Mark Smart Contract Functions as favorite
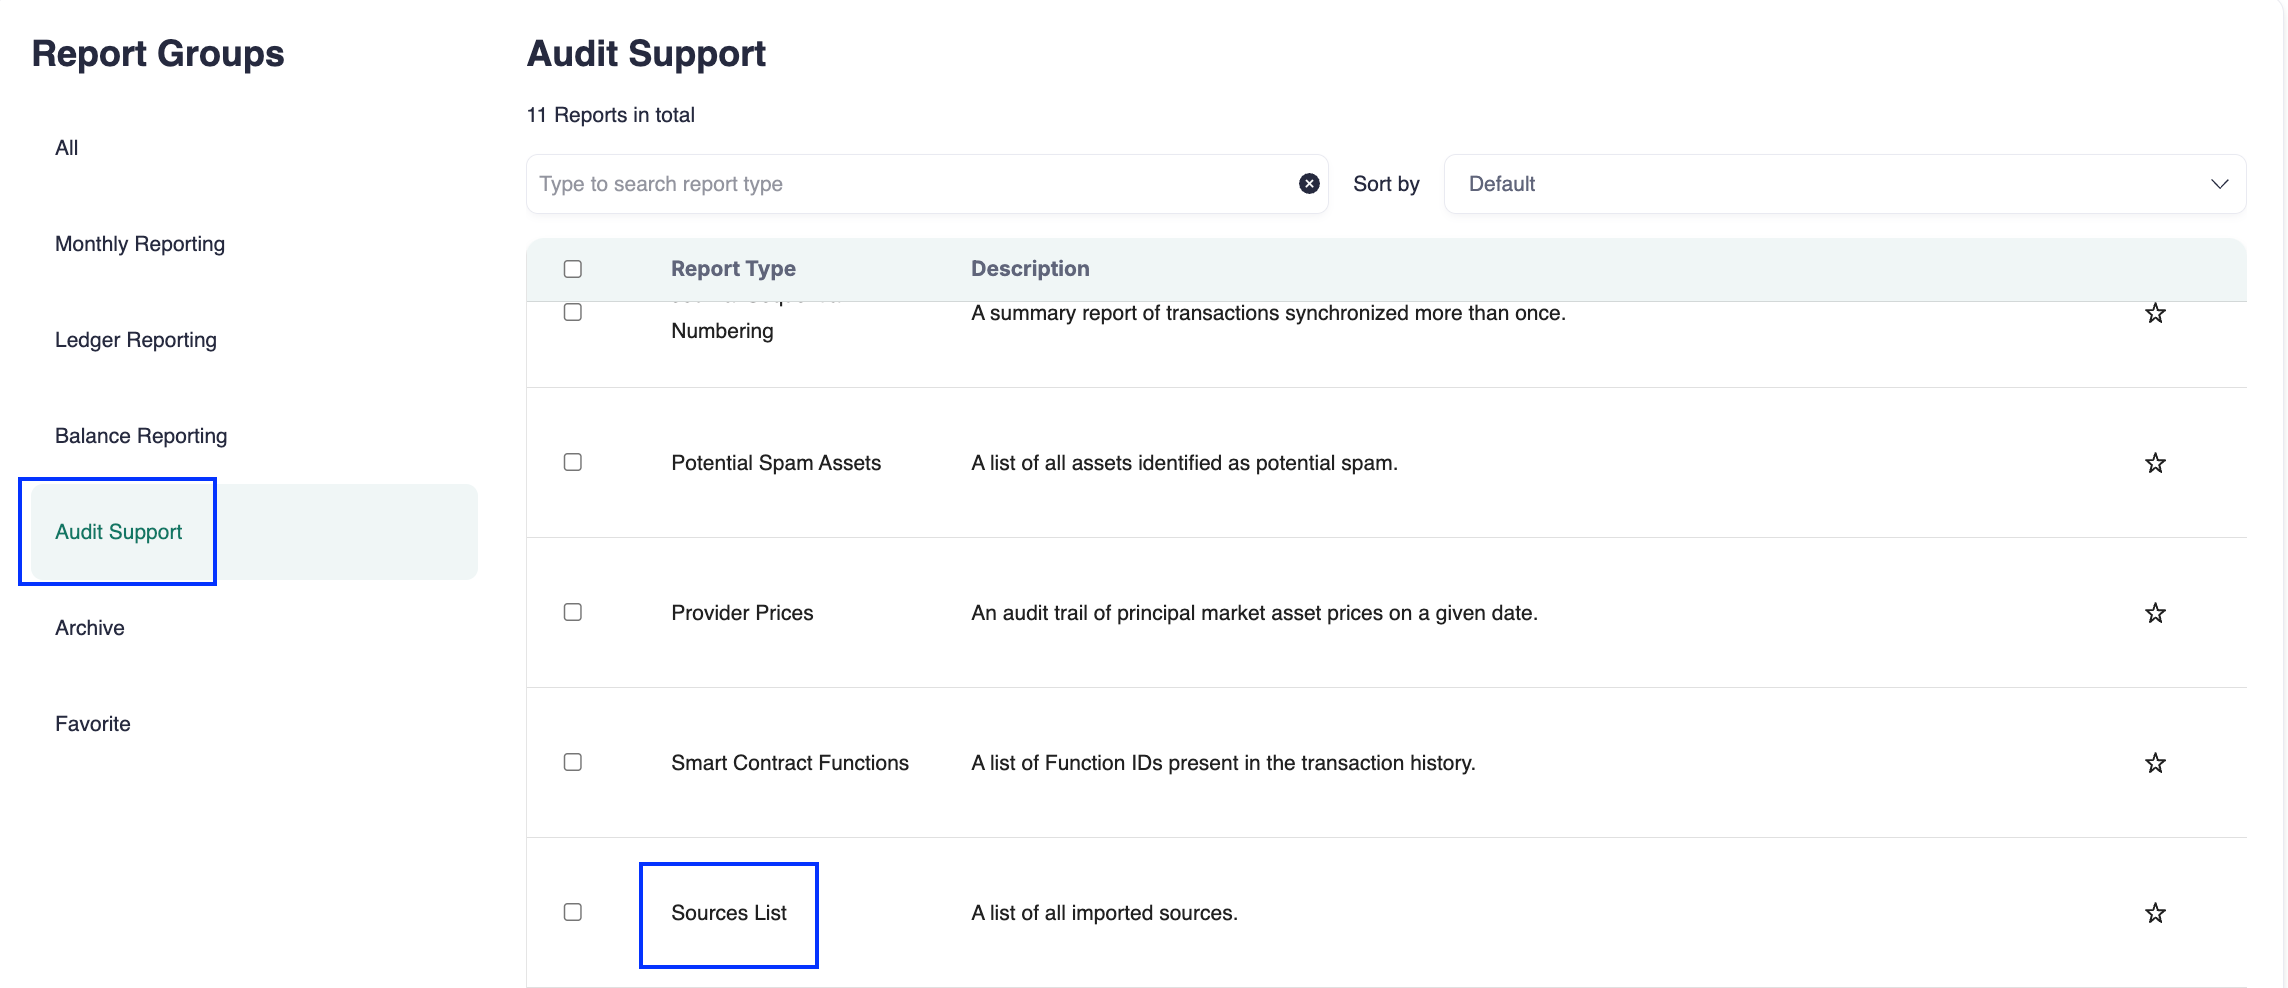Image resolution: width=2288 pixels, height=988 pixels. pyautogui.click(x=2155, y=763)
